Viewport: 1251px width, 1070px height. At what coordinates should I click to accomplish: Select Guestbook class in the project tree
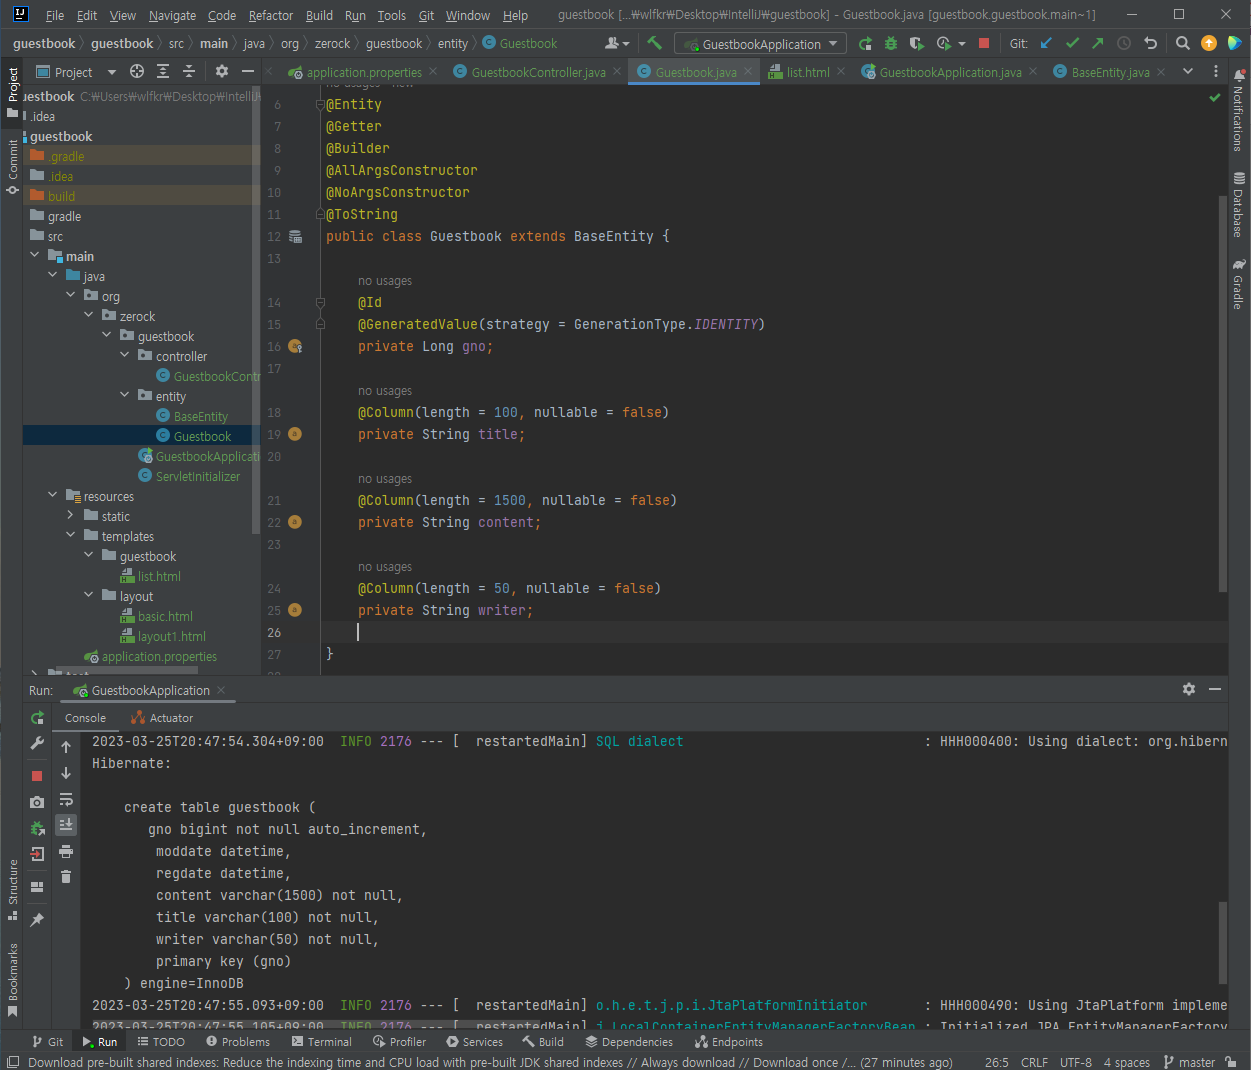click(202, 436)
